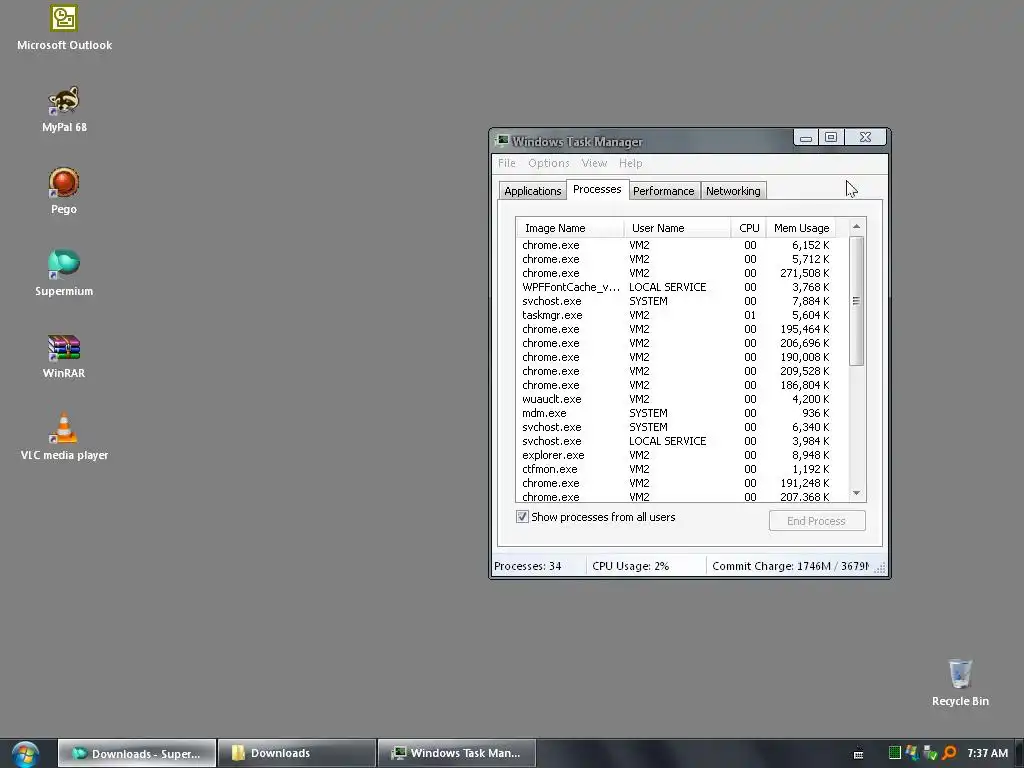The width and height of the screenshot is (1024, 768).
Task: Click the Commit Charge status bar entry
Action: [791, 566]
